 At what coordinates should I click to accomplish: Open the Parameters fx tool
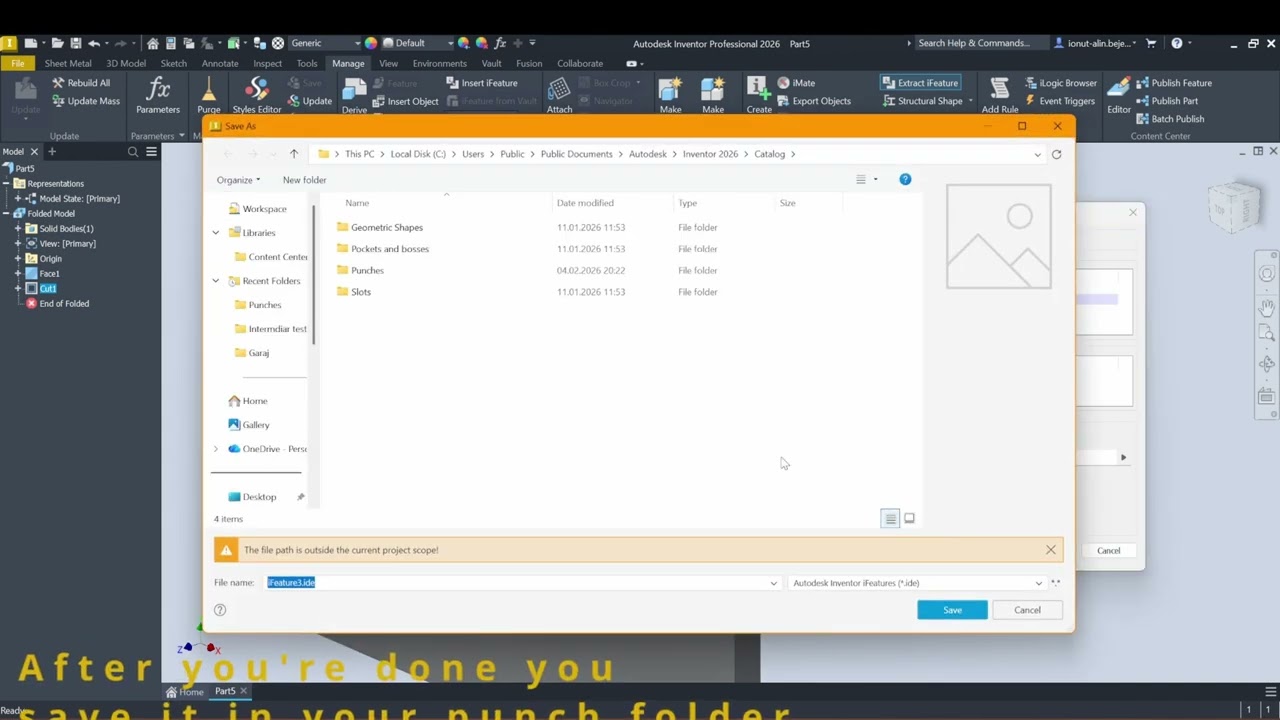[158, 96]
